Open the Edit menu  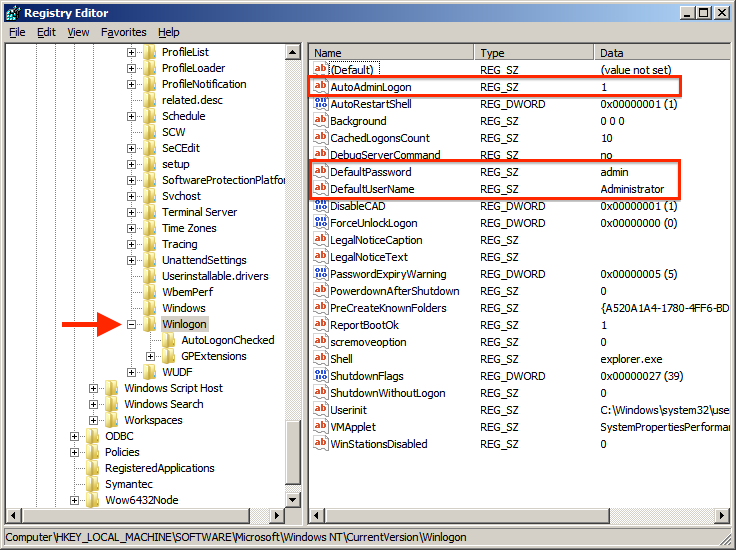tap(46, 32)
